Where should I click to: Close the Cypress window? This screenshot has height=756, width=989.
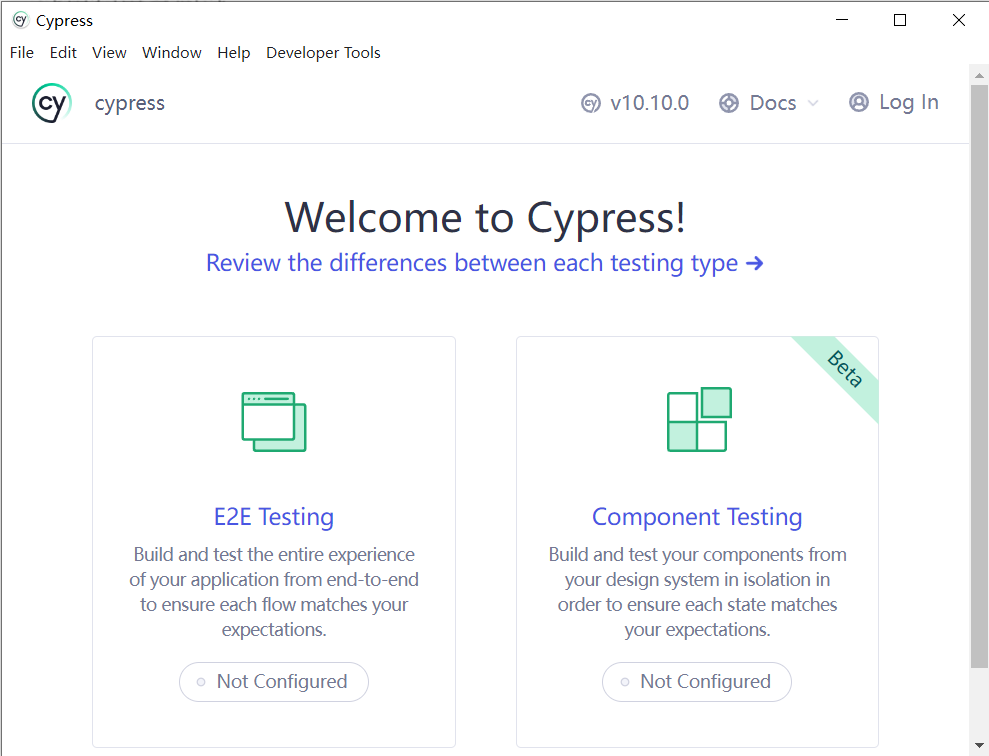point(959,20)
